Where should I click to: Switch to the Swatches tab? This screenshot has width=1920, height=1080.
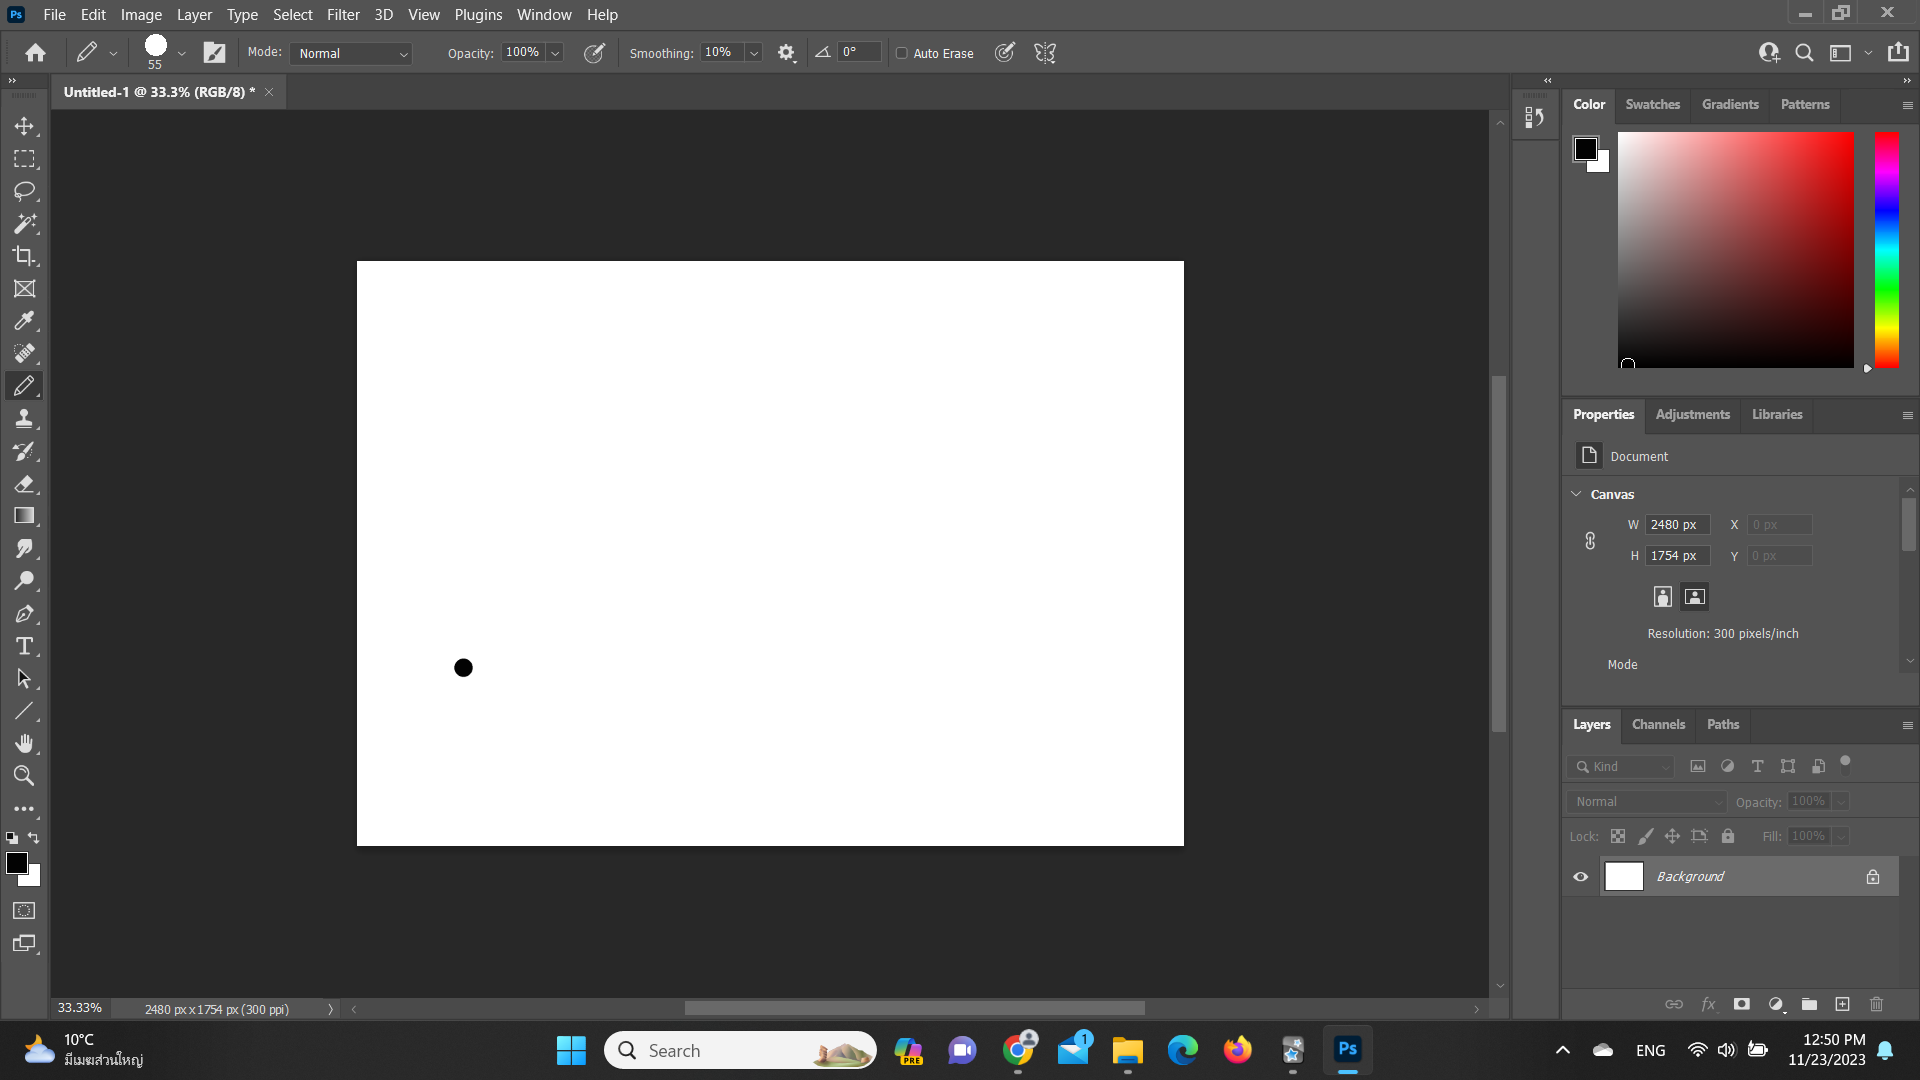1652,104
